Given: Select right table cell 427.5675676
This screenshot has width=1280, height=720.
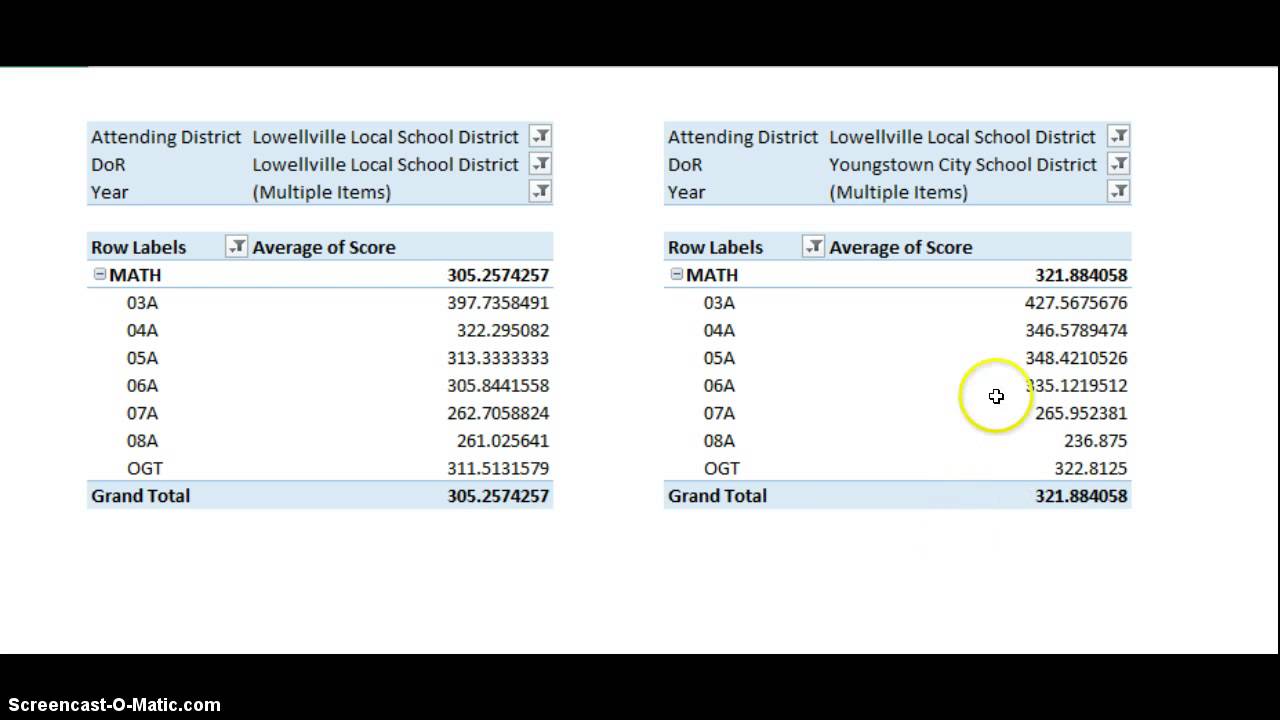Looking at the screenshot, I should tap(1076, 302).
